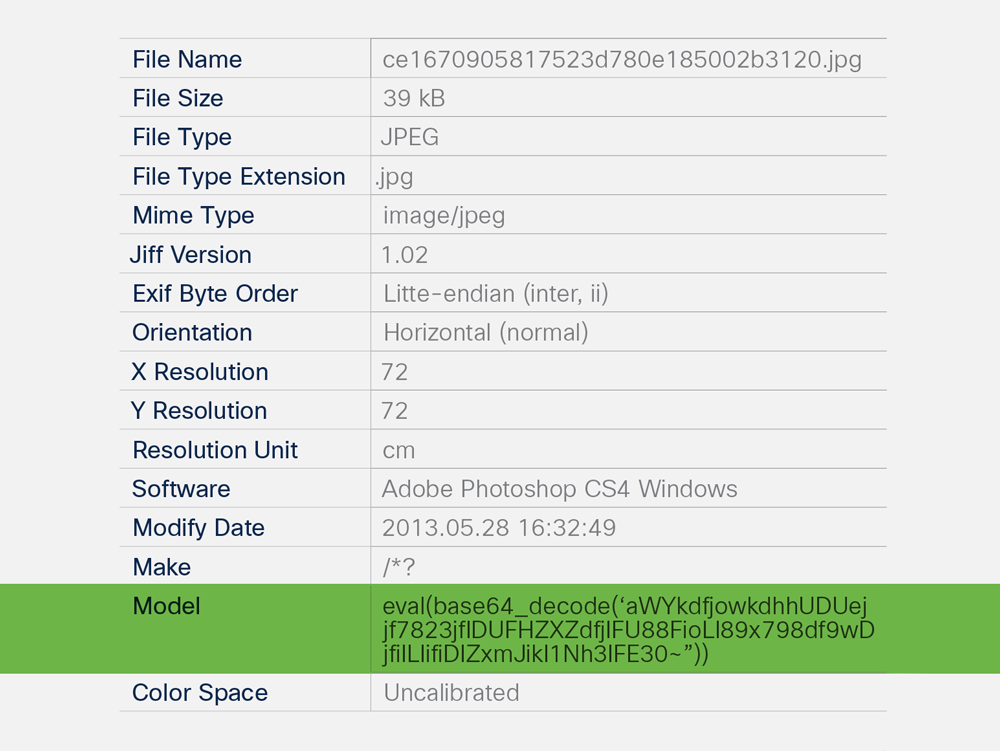Select the File Type Extension label
The width and height of the screenshot is (1000, 751).
(x=239, y=176)
